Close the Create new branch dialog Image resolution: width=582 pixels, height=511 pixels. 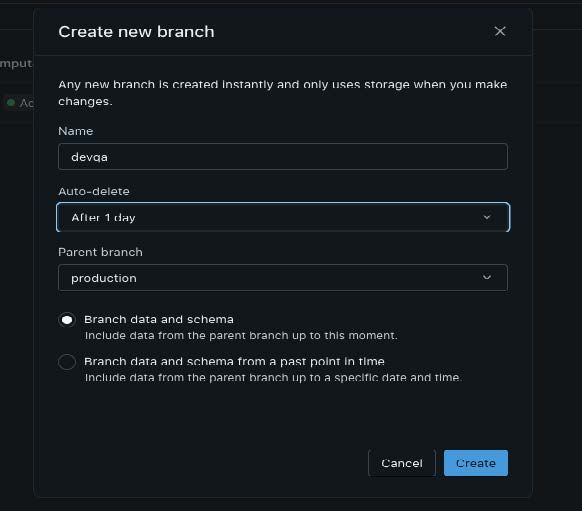[x=500, y=32]
